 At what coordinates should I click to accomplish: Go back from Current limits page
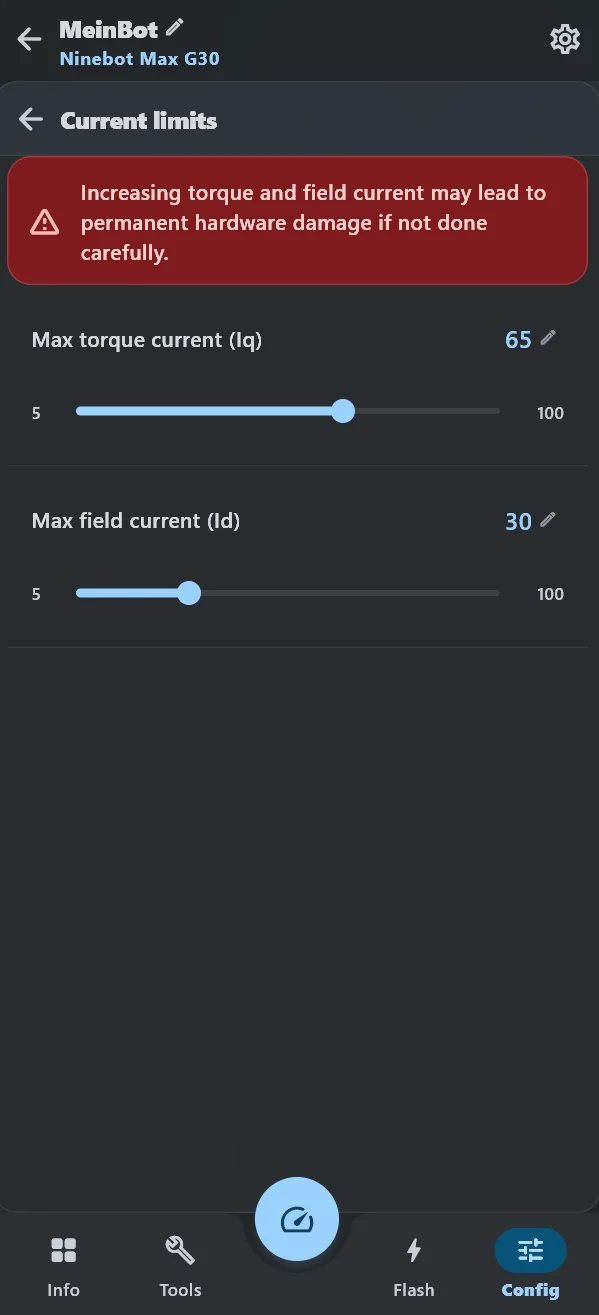pyautogui.click(x=31, y=120)
